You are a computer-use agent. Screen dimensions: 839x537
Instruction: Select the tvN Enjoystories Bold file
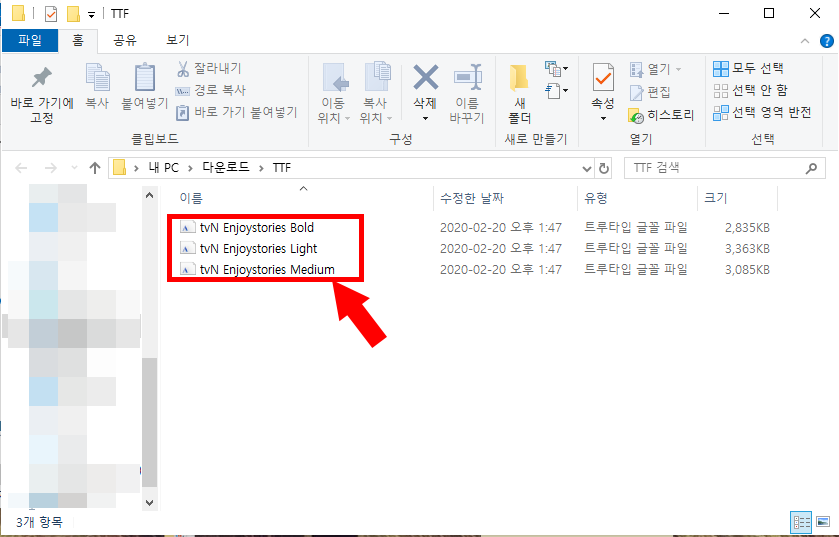coord(256,227)
